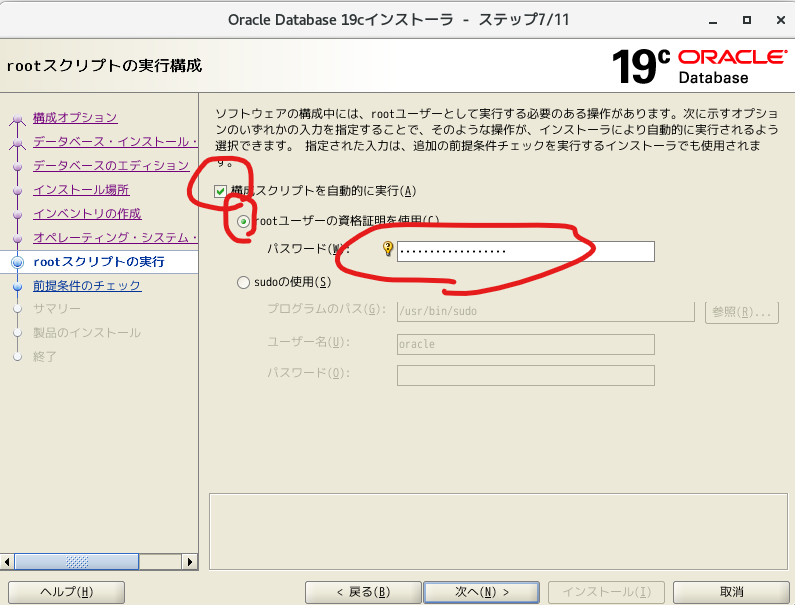This screenshot has width=795, height=605.
Task: Select rootスクリプトの実行 step
Action: click(x=99, y=262)
